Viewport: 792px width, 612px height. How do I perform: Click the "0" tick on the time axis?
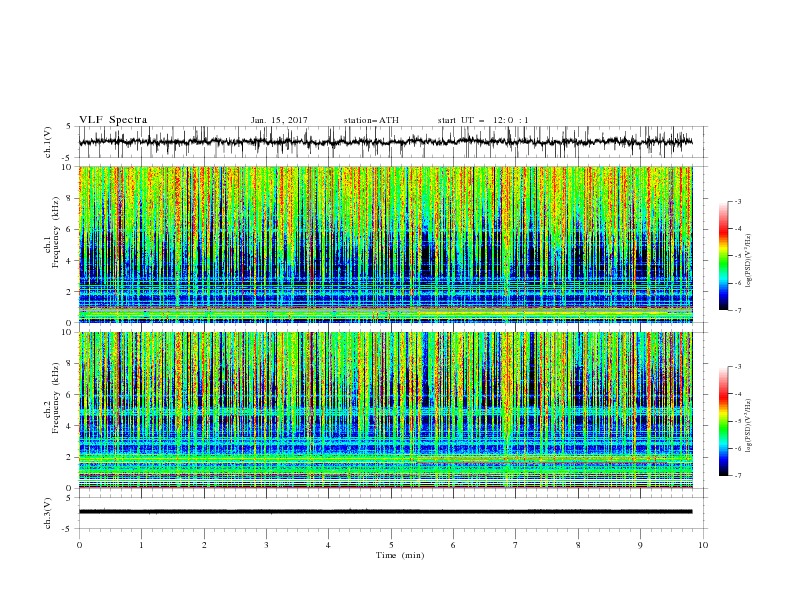[x=79, y=545]
